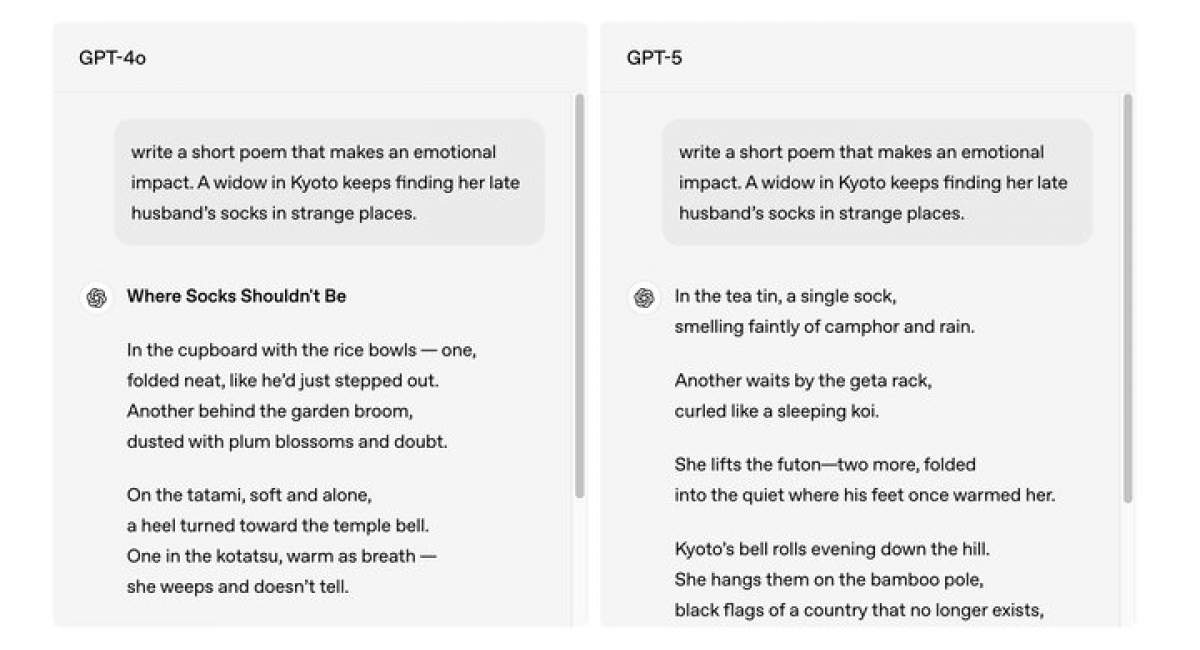
Task: Click 'black flags of a country that no longer exists'
Action: click(x=860, y=610)
